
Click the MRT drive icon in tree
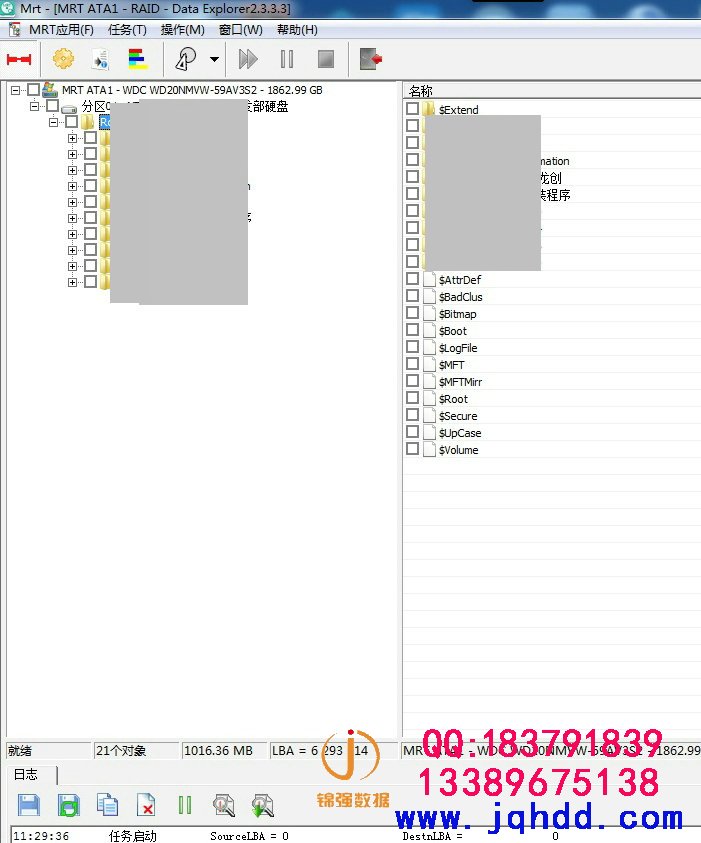click(x=50, y=90)
